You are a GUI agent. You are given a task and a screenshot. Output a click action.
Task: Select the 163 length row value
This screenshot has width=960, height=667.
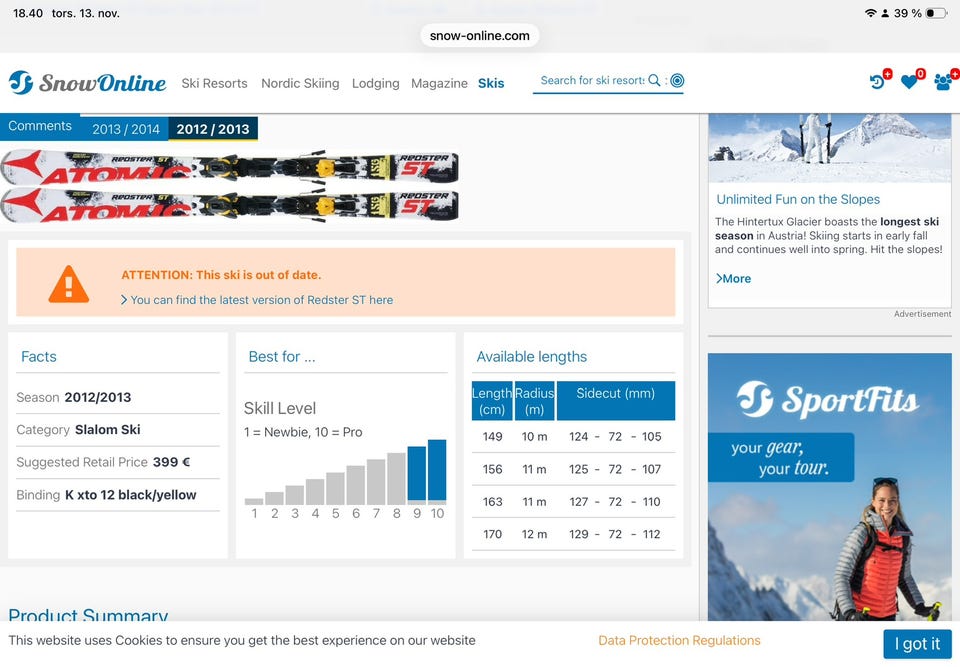(x=492, y=502)
